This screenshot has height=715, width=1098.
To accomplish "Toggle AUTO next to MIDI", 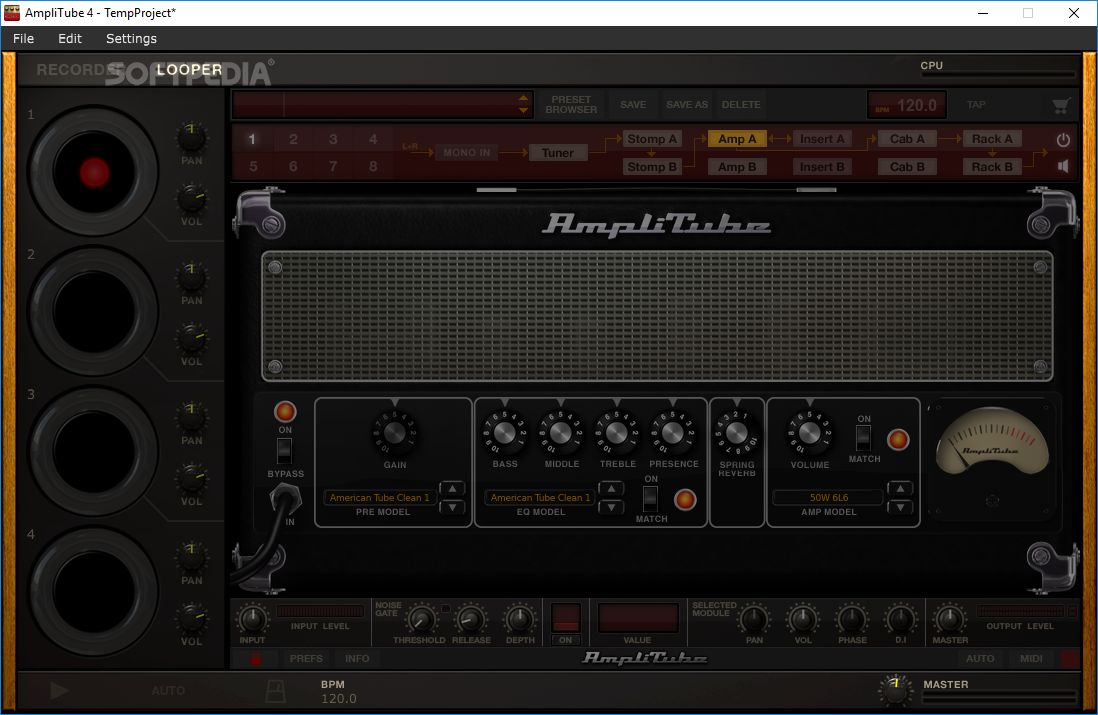I will tap(980, 659).
